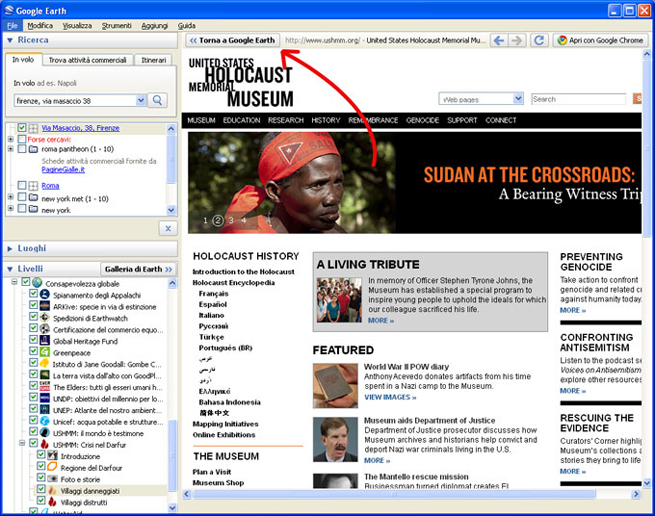Click the Villaggi distrutti flame icon
The height and width of the screenshot is (516, 655).
52,501
